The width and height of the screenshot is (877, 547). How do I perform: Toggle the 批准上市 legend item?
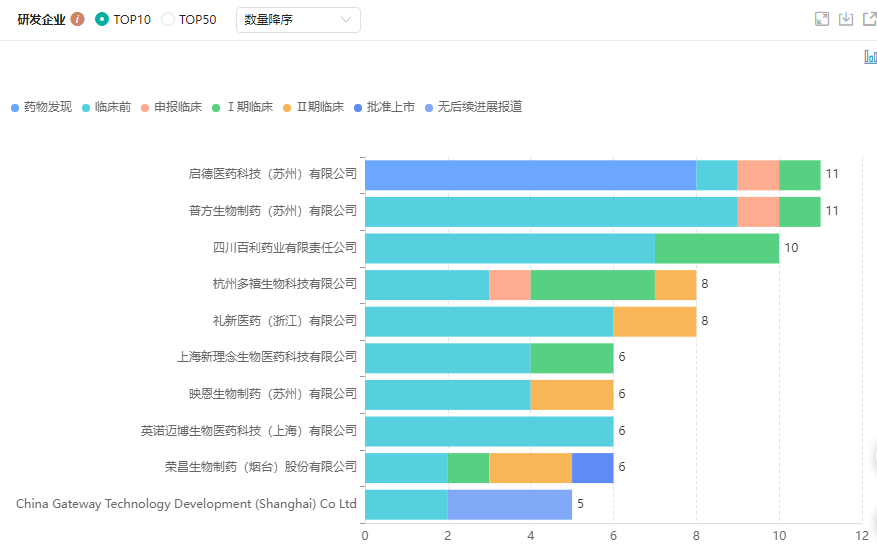pos(385,107)
